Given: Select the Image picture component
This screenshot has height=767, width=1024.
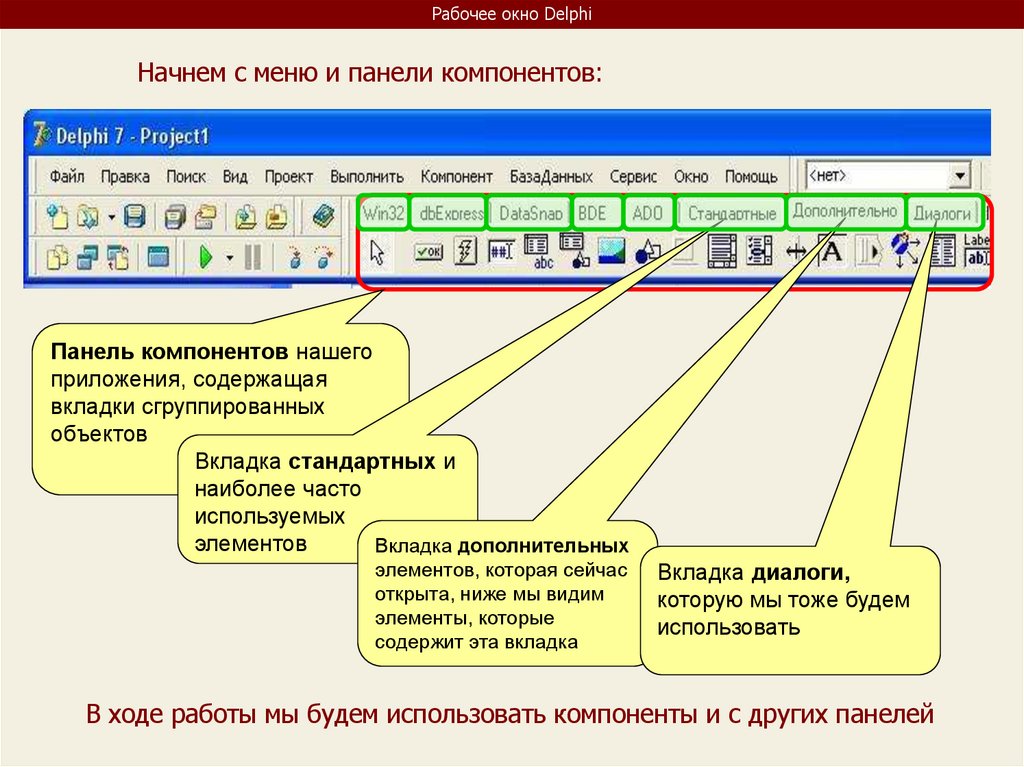Looking at the screenshot, I should pyautogui.click(x=611, y=252).
